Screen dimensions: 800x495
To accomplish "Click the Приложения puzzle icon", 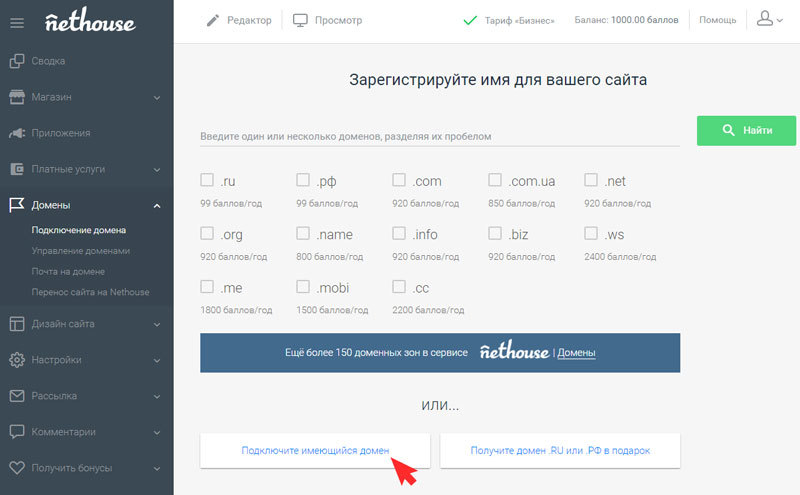I will 17,133.
